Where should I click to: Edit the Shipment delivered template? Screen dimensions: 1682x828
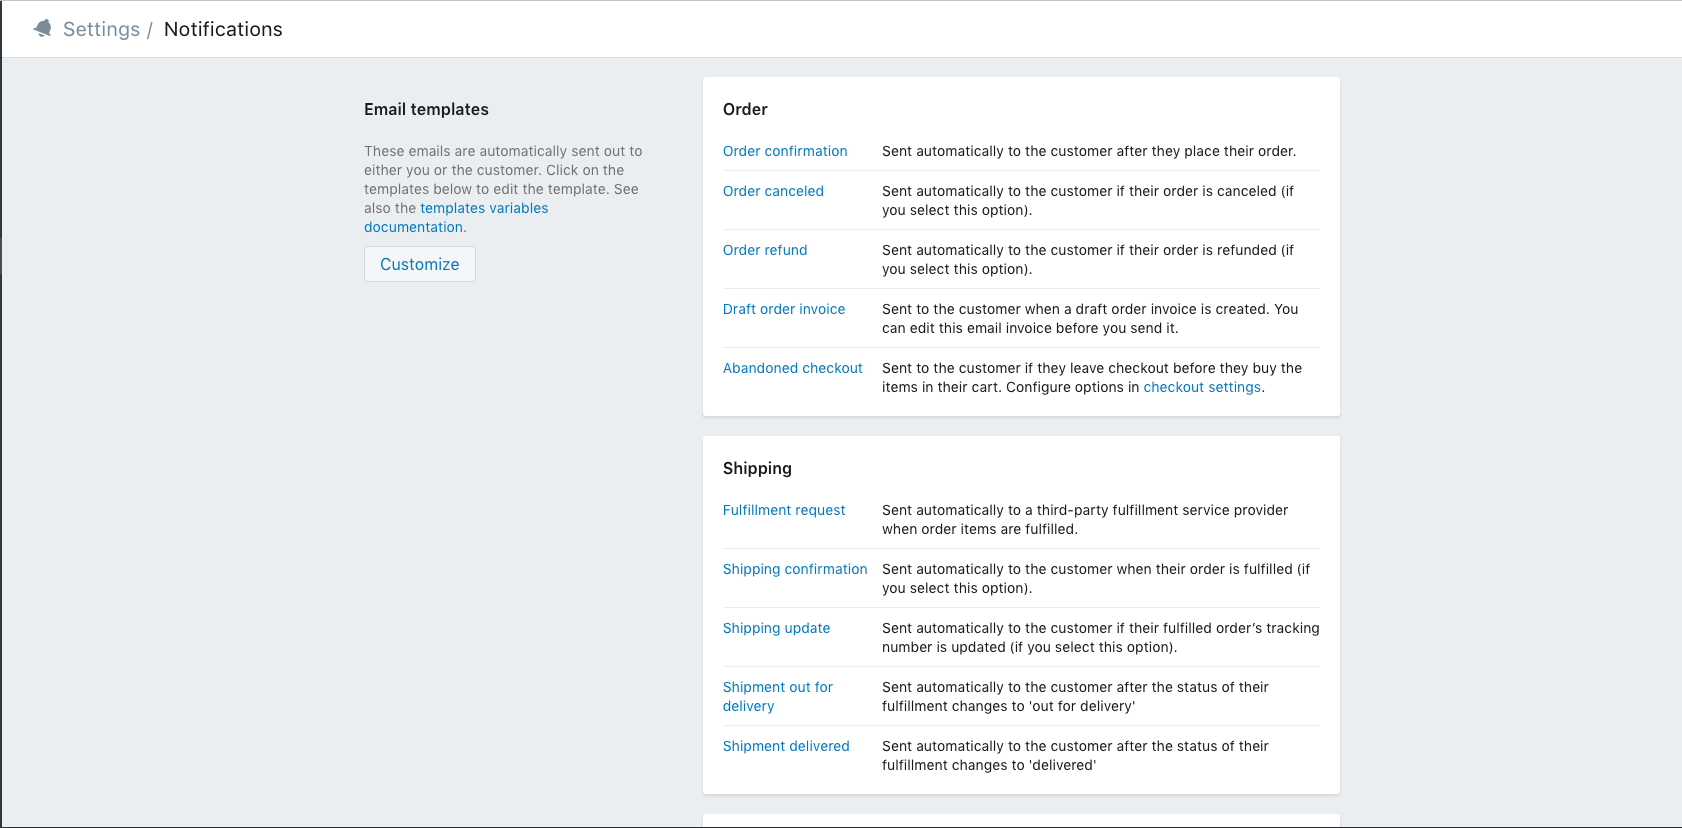[x=786, y=746]
